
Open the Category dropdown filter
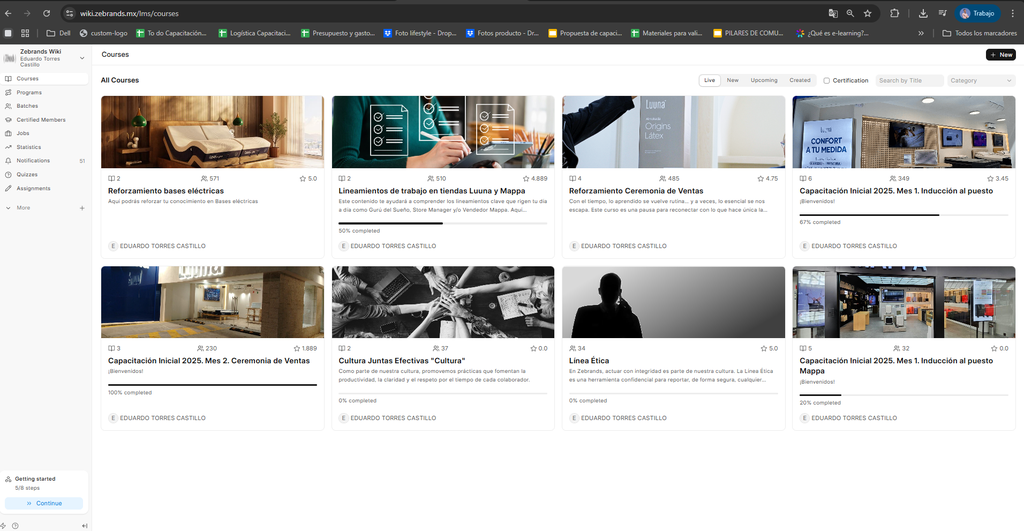(x=981, y=80)
